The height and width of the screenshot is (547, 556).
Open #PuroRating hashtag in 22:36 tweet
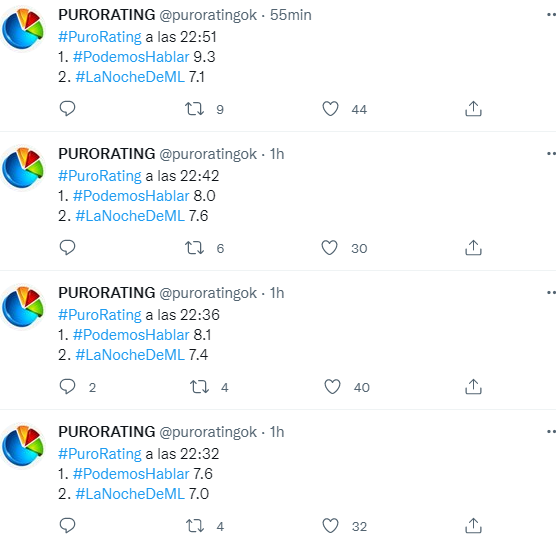pos(100,315)
